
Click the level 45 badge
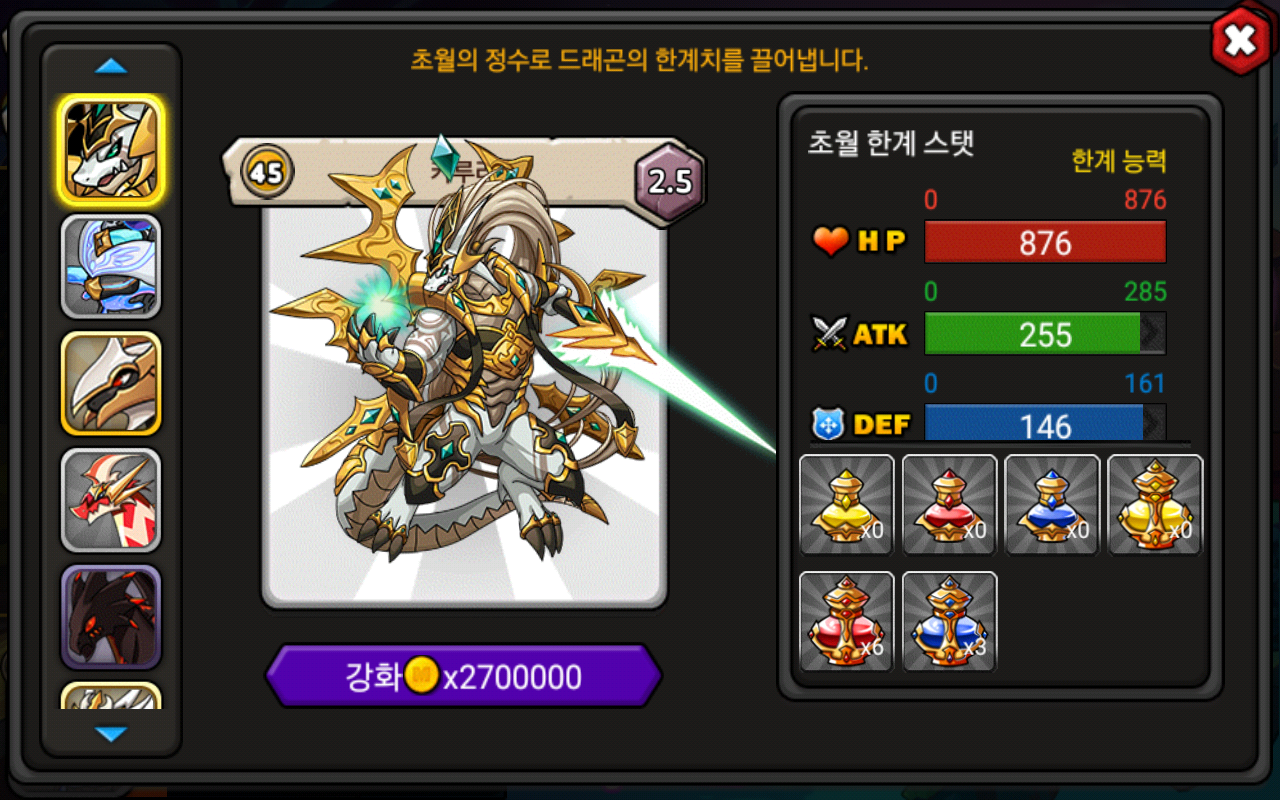pos(266,173)
